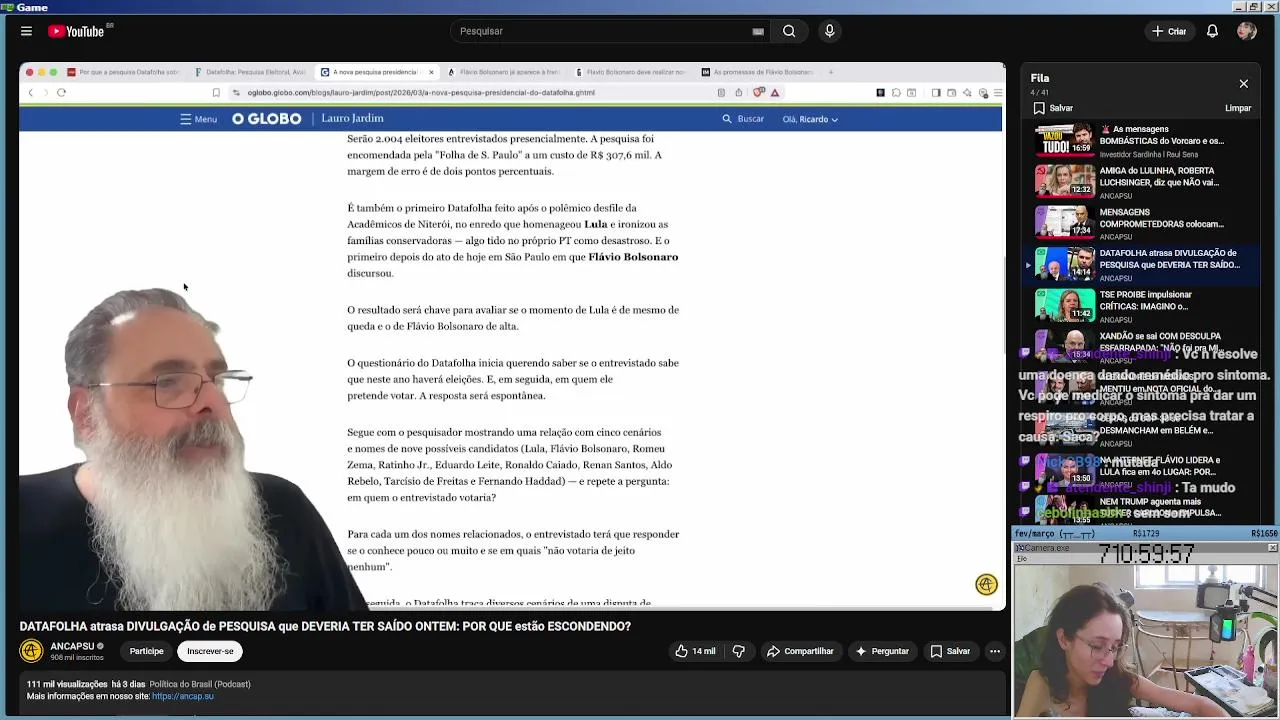Open the on-screen keyboard icon in search
Image resolution: width=1280 pixels, height=720 pixels.
click(x=758, y=31)
